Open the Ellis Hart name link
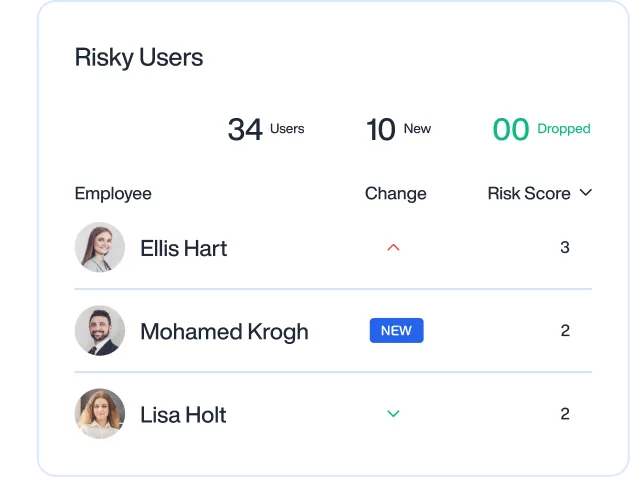Viewport: 630px width, 477px height. [183, 249]
